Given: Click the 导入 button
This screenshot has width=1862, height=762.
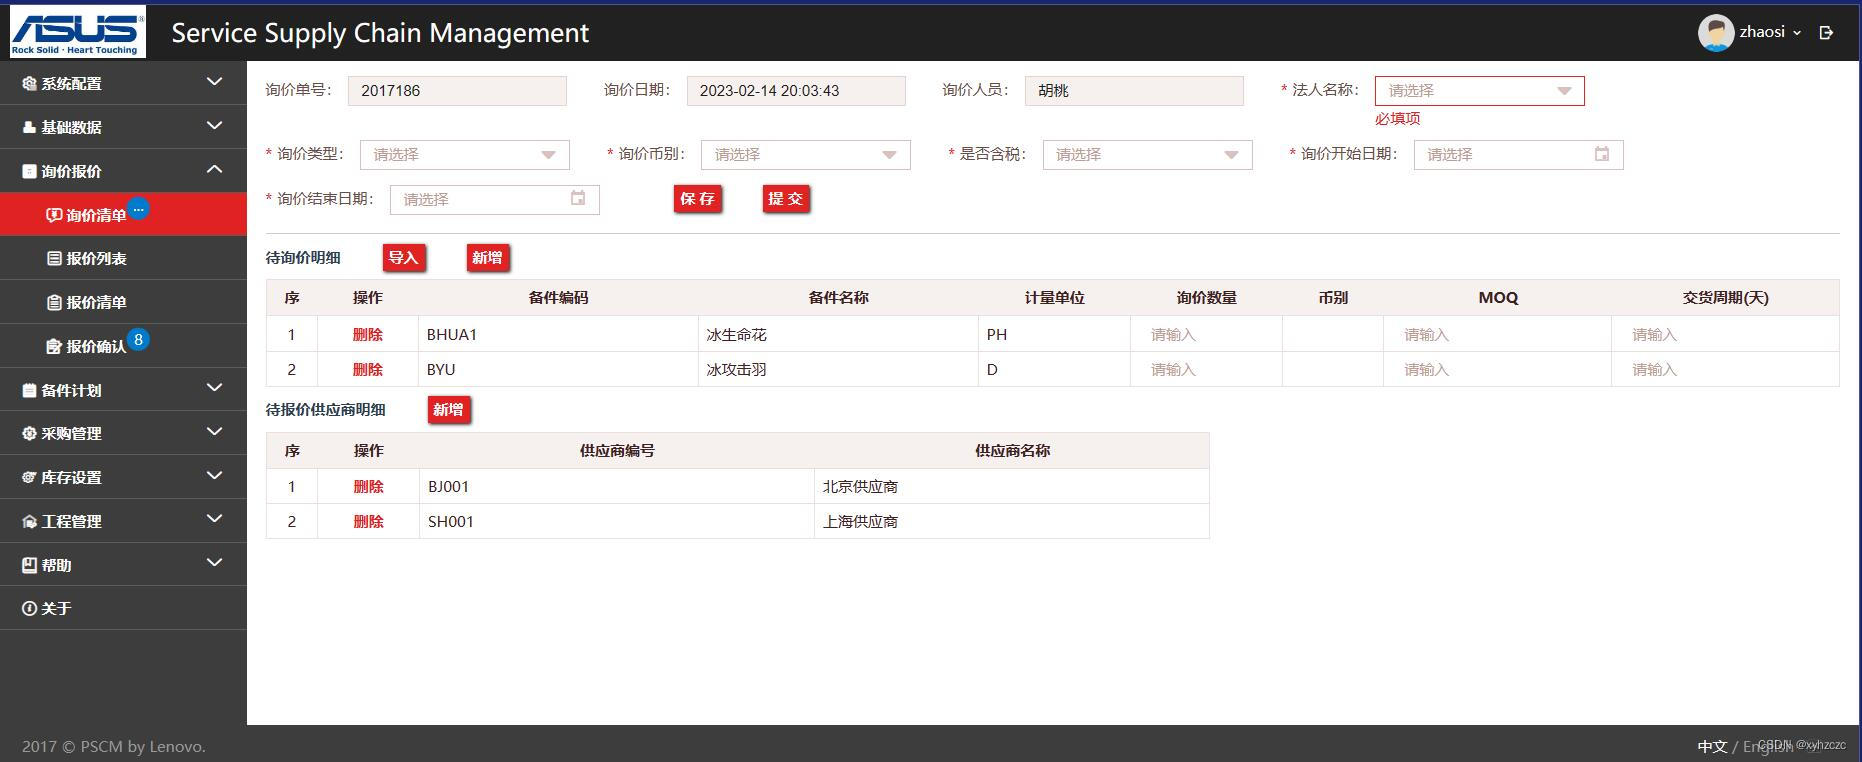Looking at the screenshot, I should coord(404,258).
